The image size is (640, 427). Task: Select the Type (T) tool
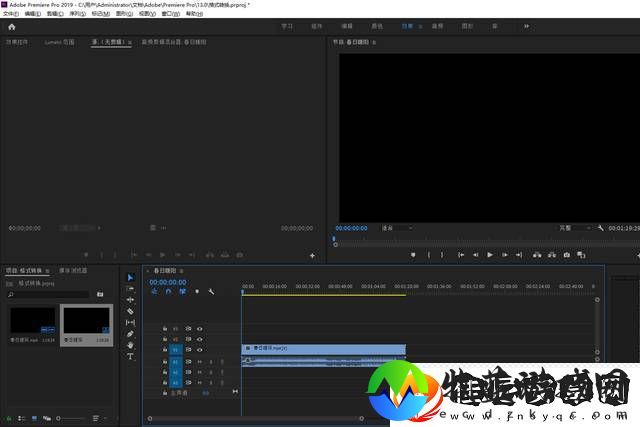pyautogui.click(x=130, y=356)
